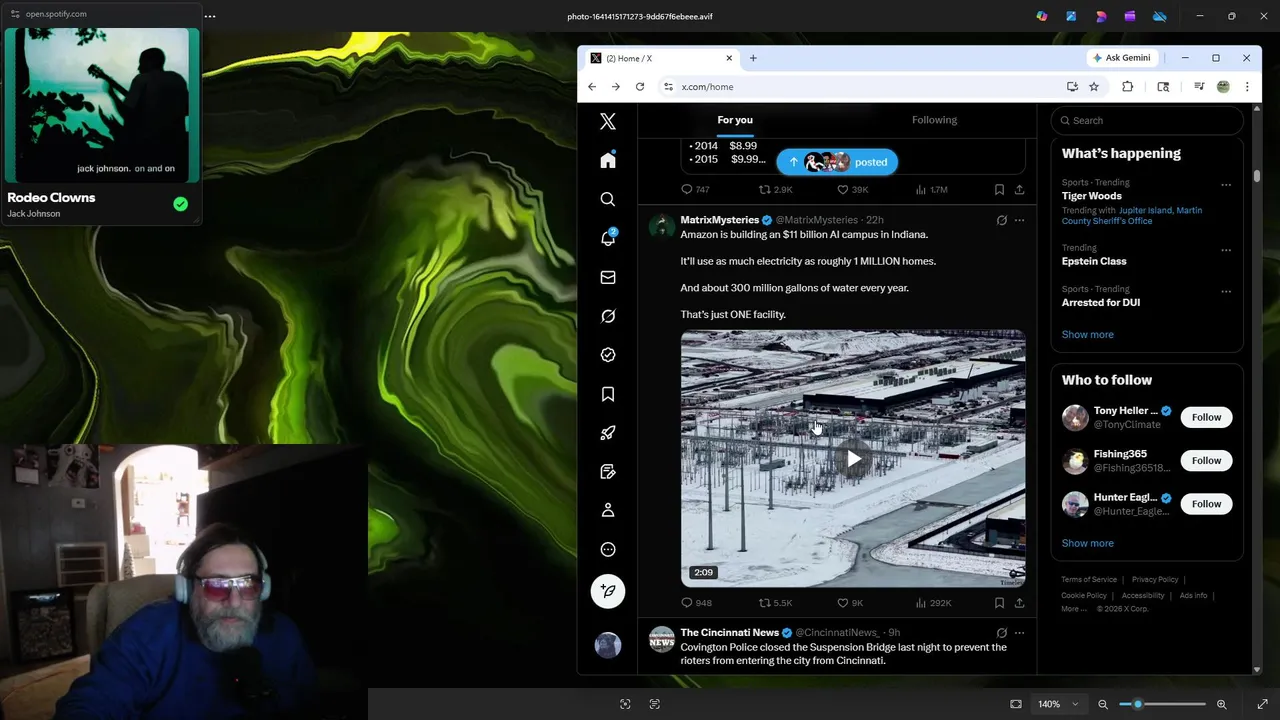Open a new Chrome tab
The image size is (1280, 720).
[x=753, y=58]
